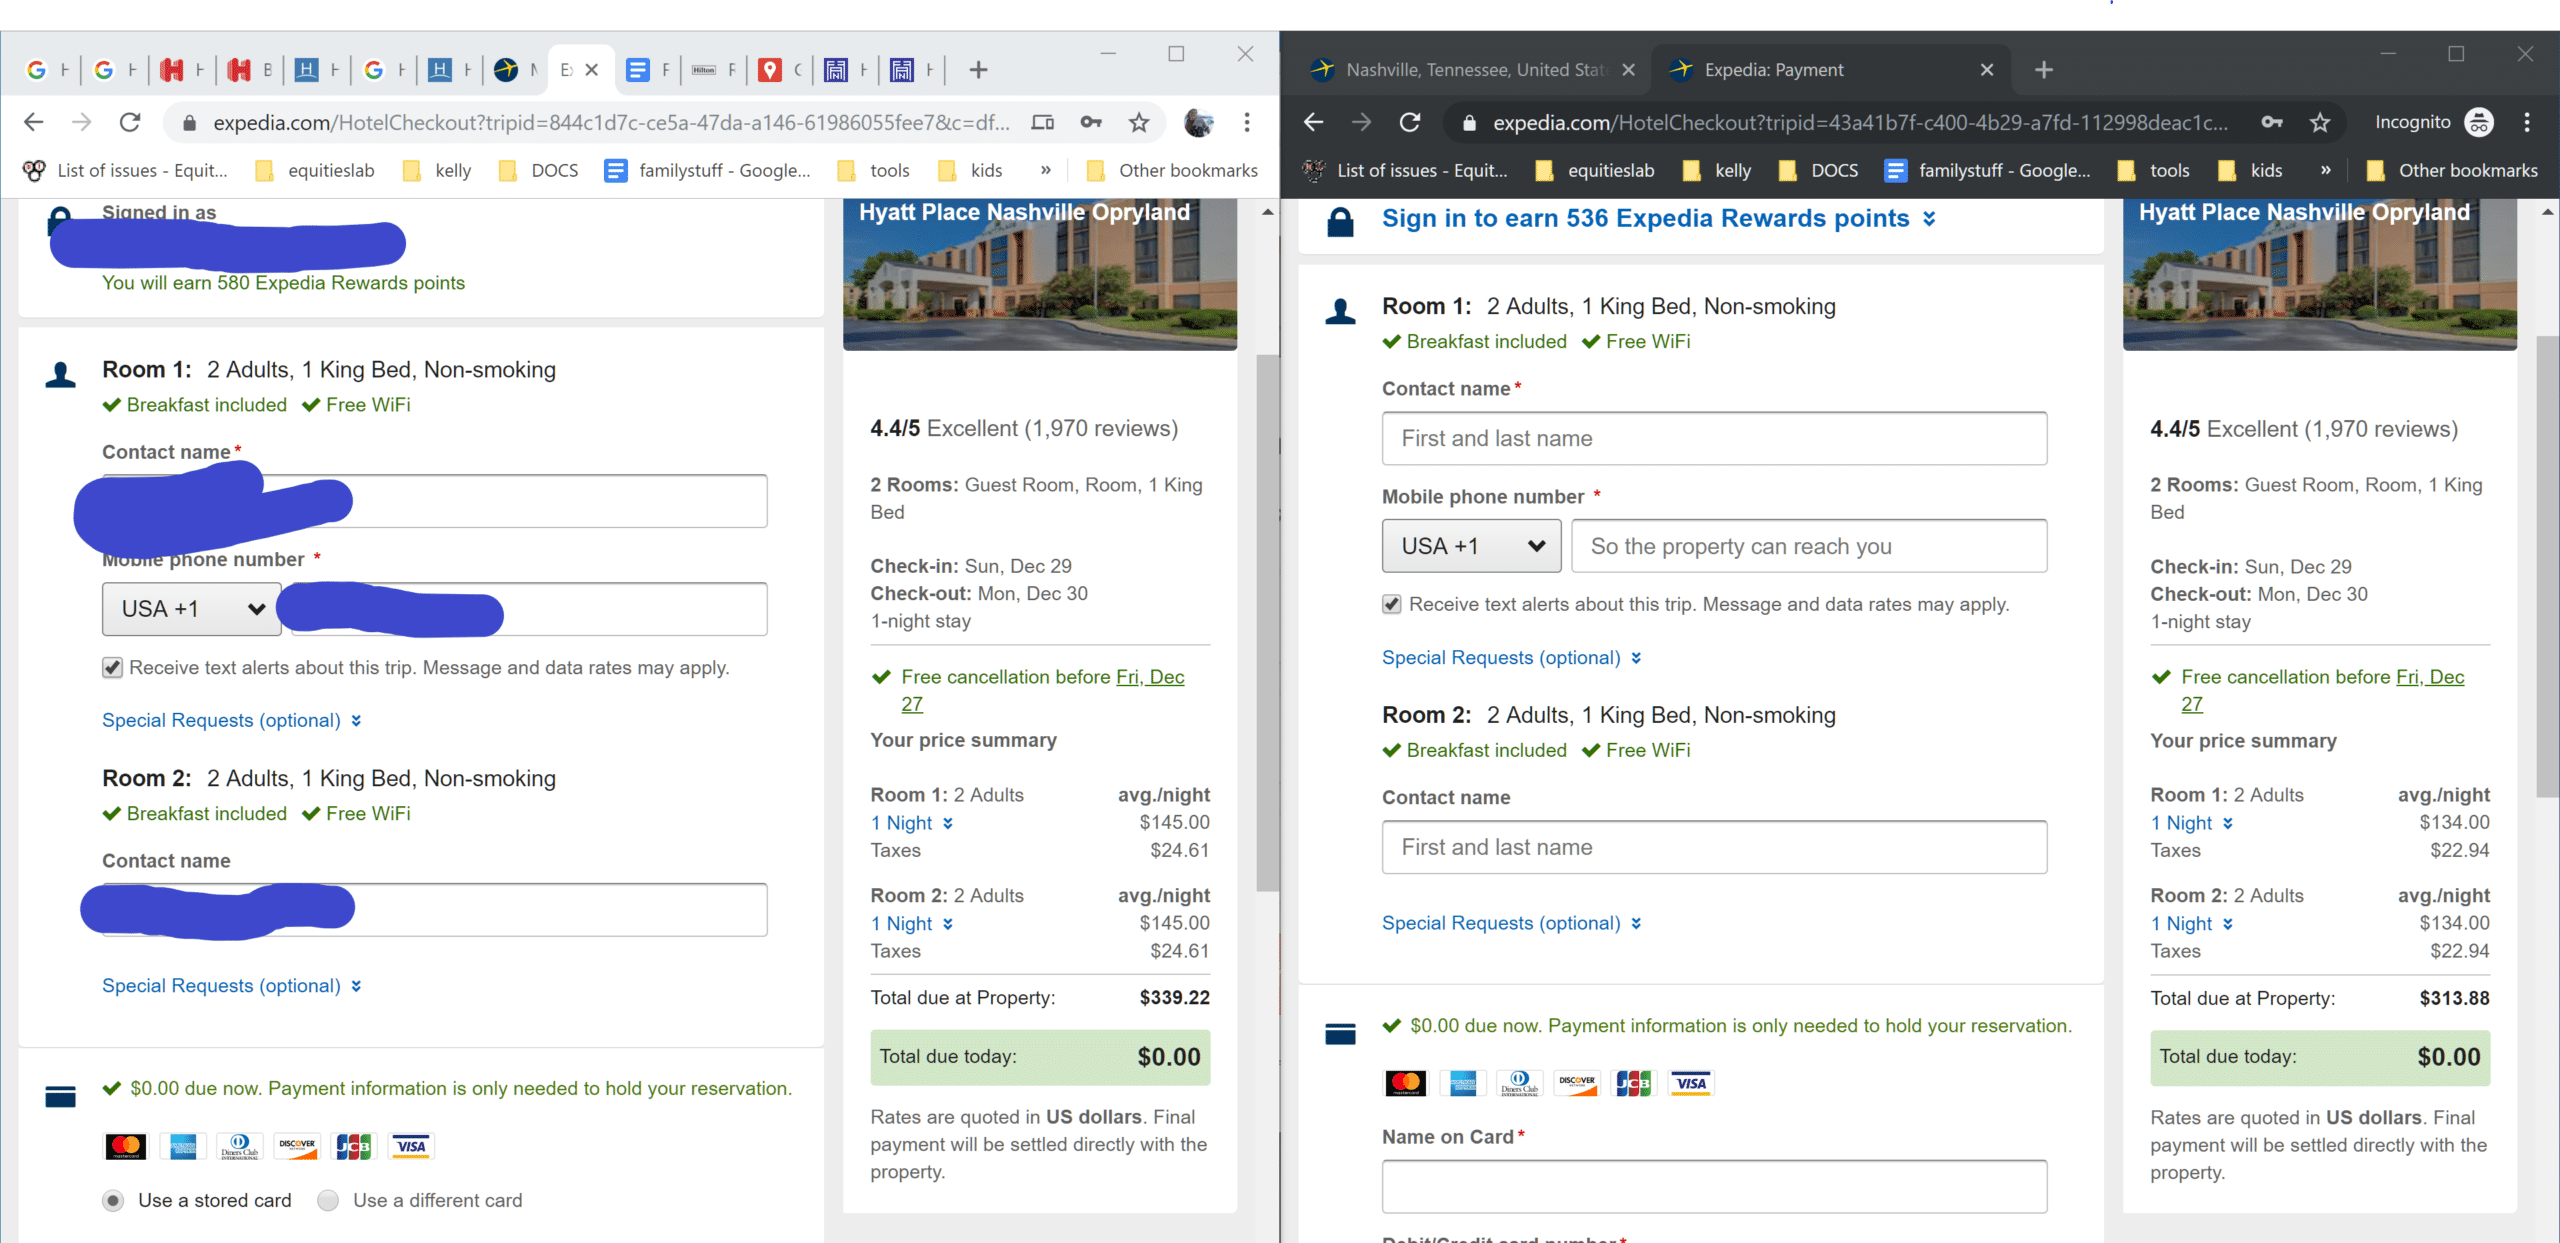This screenshot has width=2560, height=1243.
Task: Click the Fri, Dec 27 cancellation link in the left window
Action: pos(1150,677)
